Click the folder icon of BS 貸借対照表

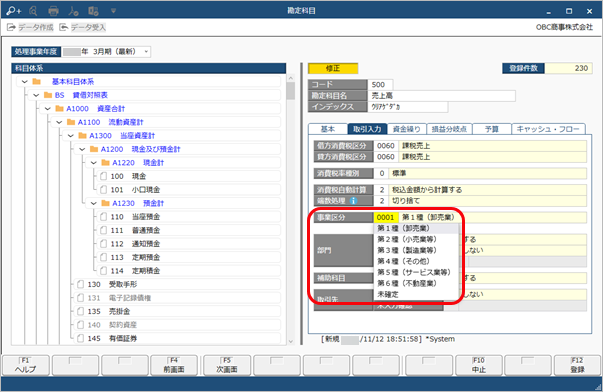pyautogui.click(x=48, y=95)
